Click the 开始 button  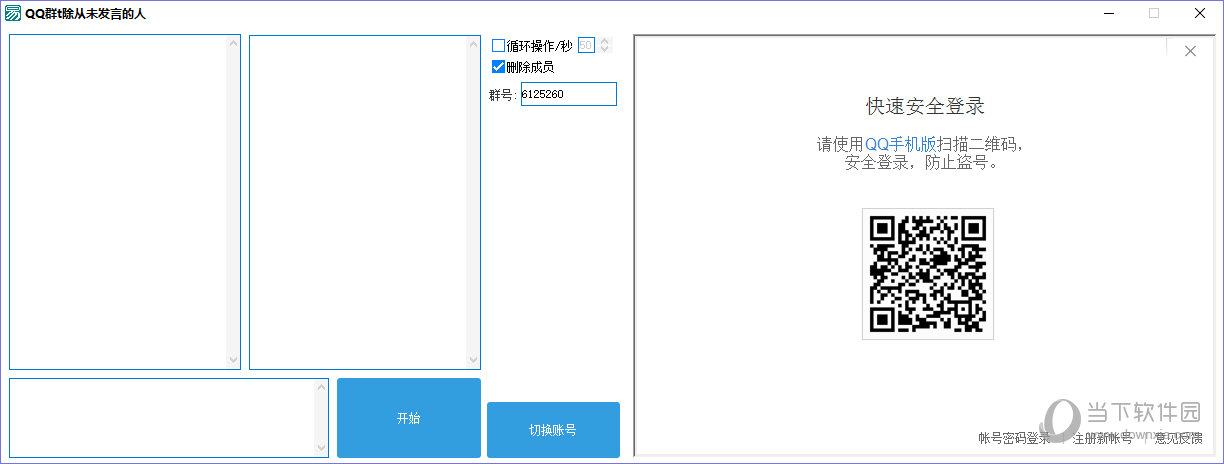(409, 418)
